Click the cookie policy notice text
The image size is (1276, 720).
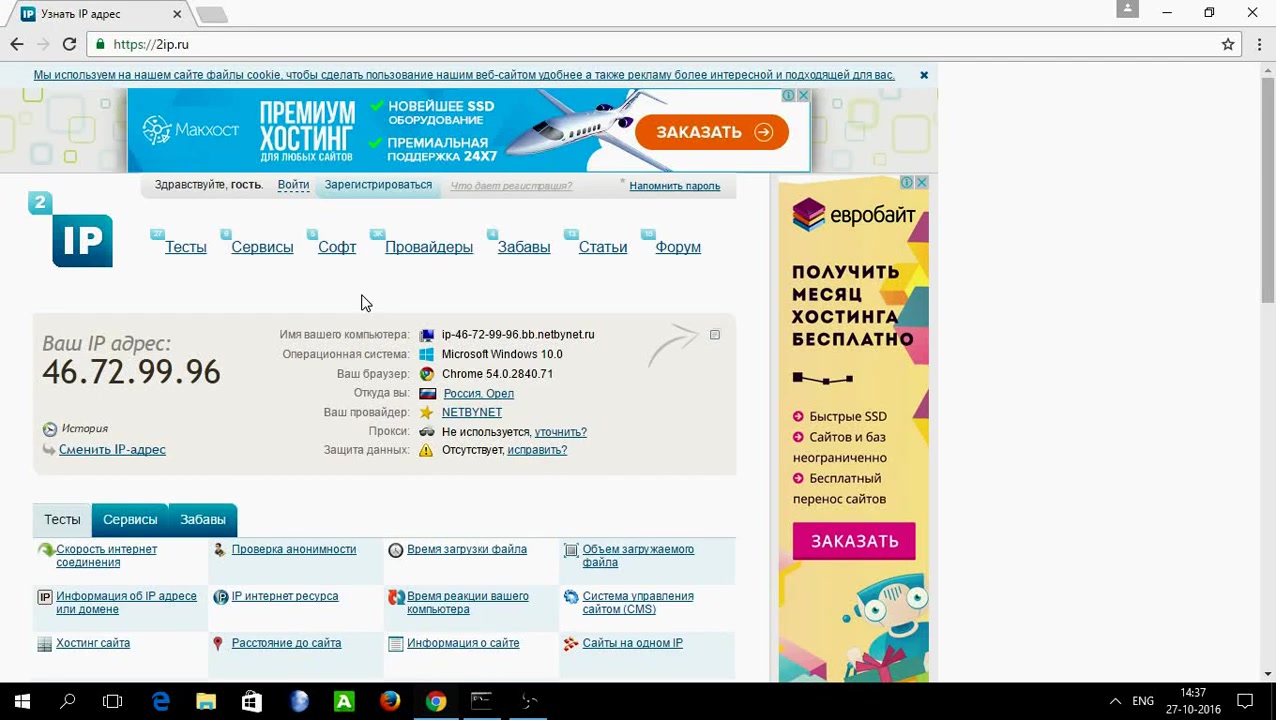click(464, 75)
